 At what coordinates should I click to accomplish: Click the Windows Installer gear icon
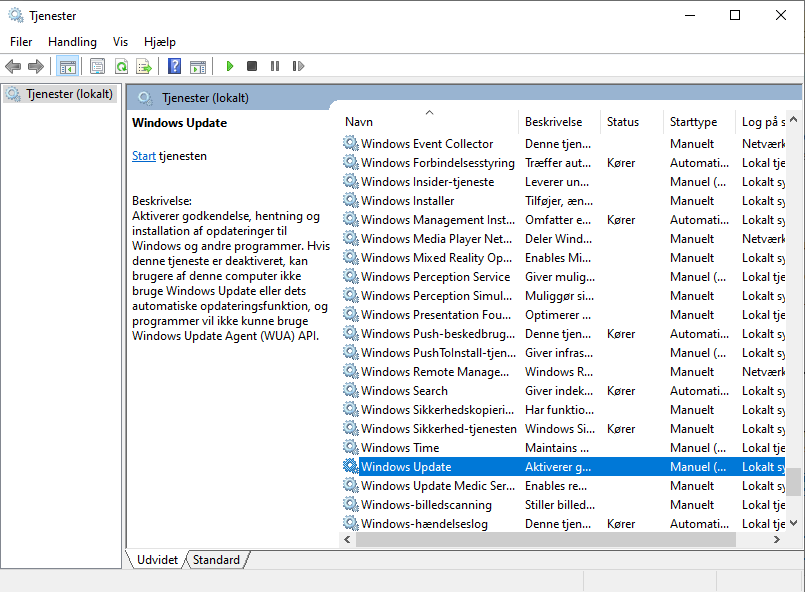point(351,200)
